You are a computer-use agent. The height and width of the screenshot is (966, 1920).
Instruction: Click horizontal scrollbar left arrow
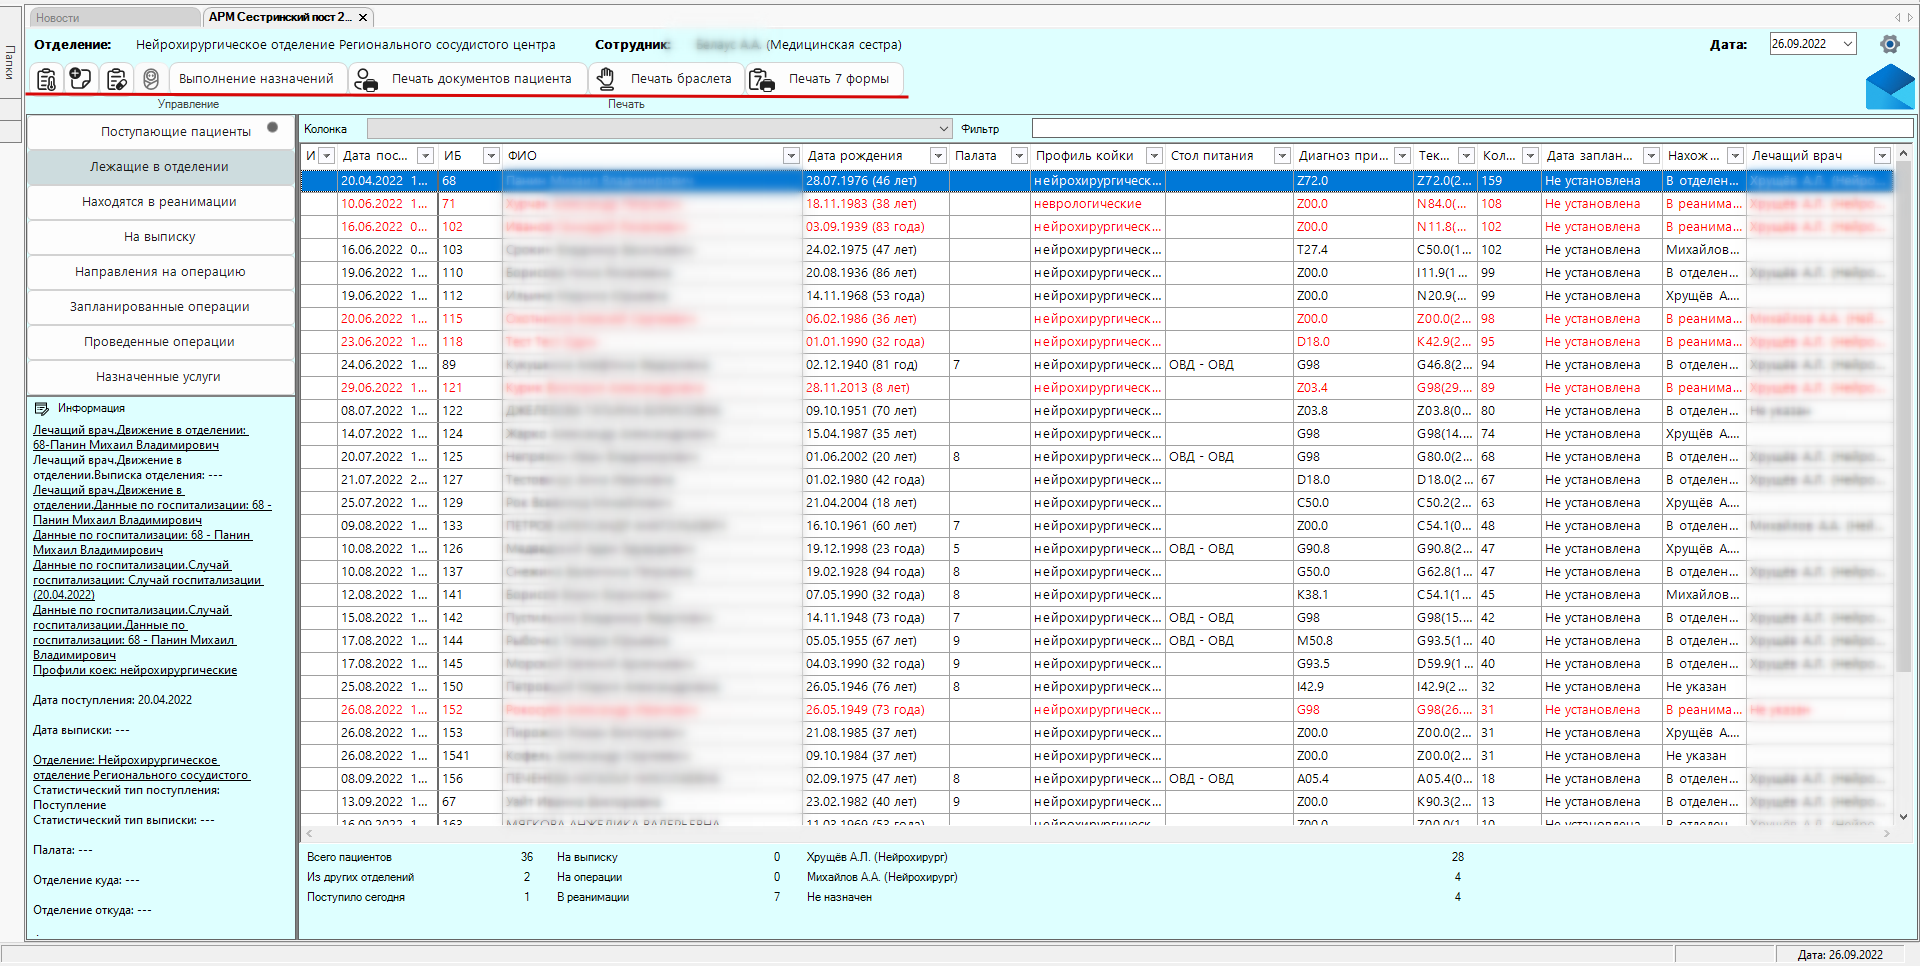(x=310, y=833)
